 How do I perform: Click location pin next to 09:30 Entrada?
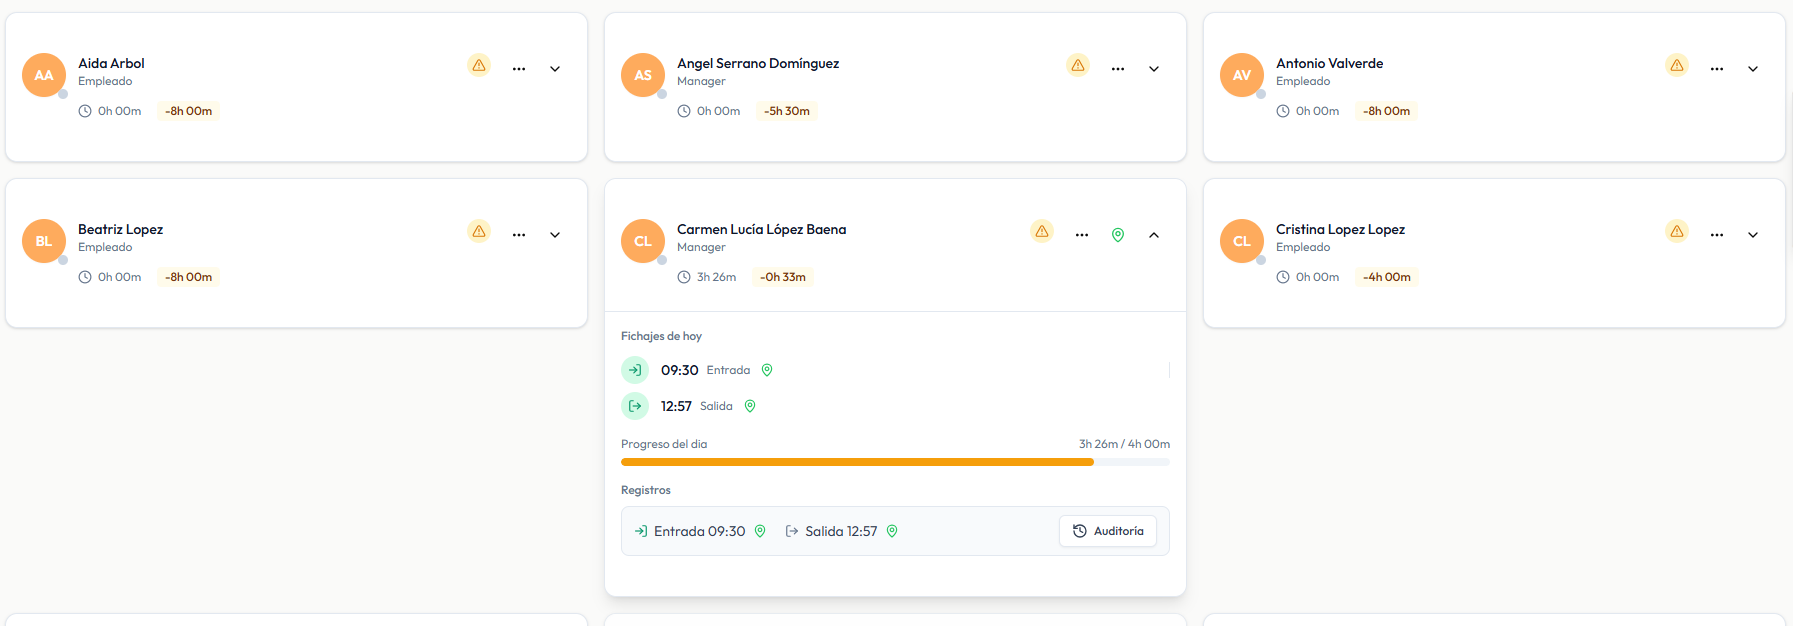tap(767, 370)
